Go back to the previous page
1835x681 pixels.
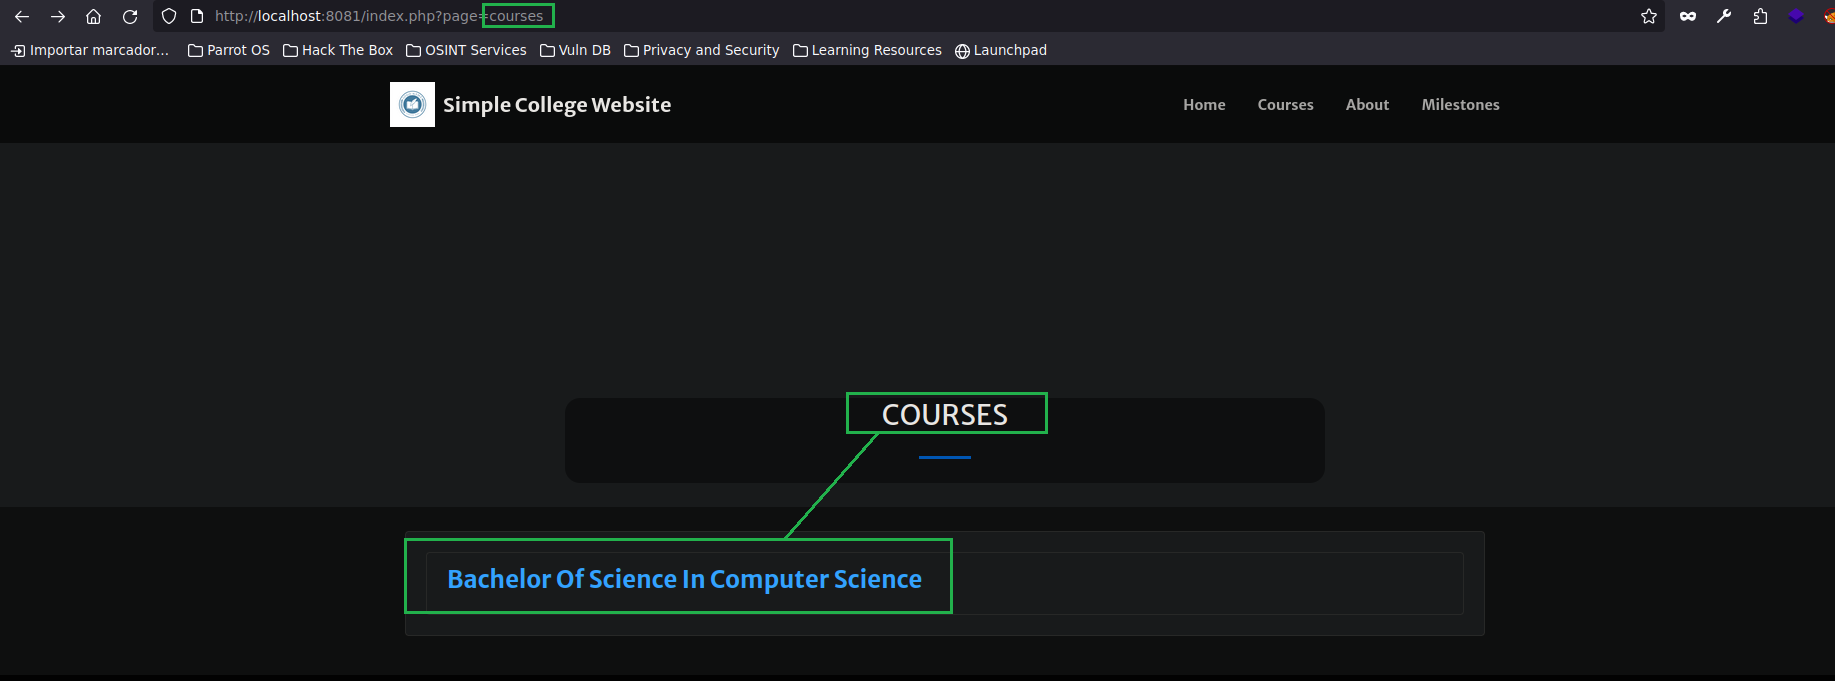click(22, 16)
